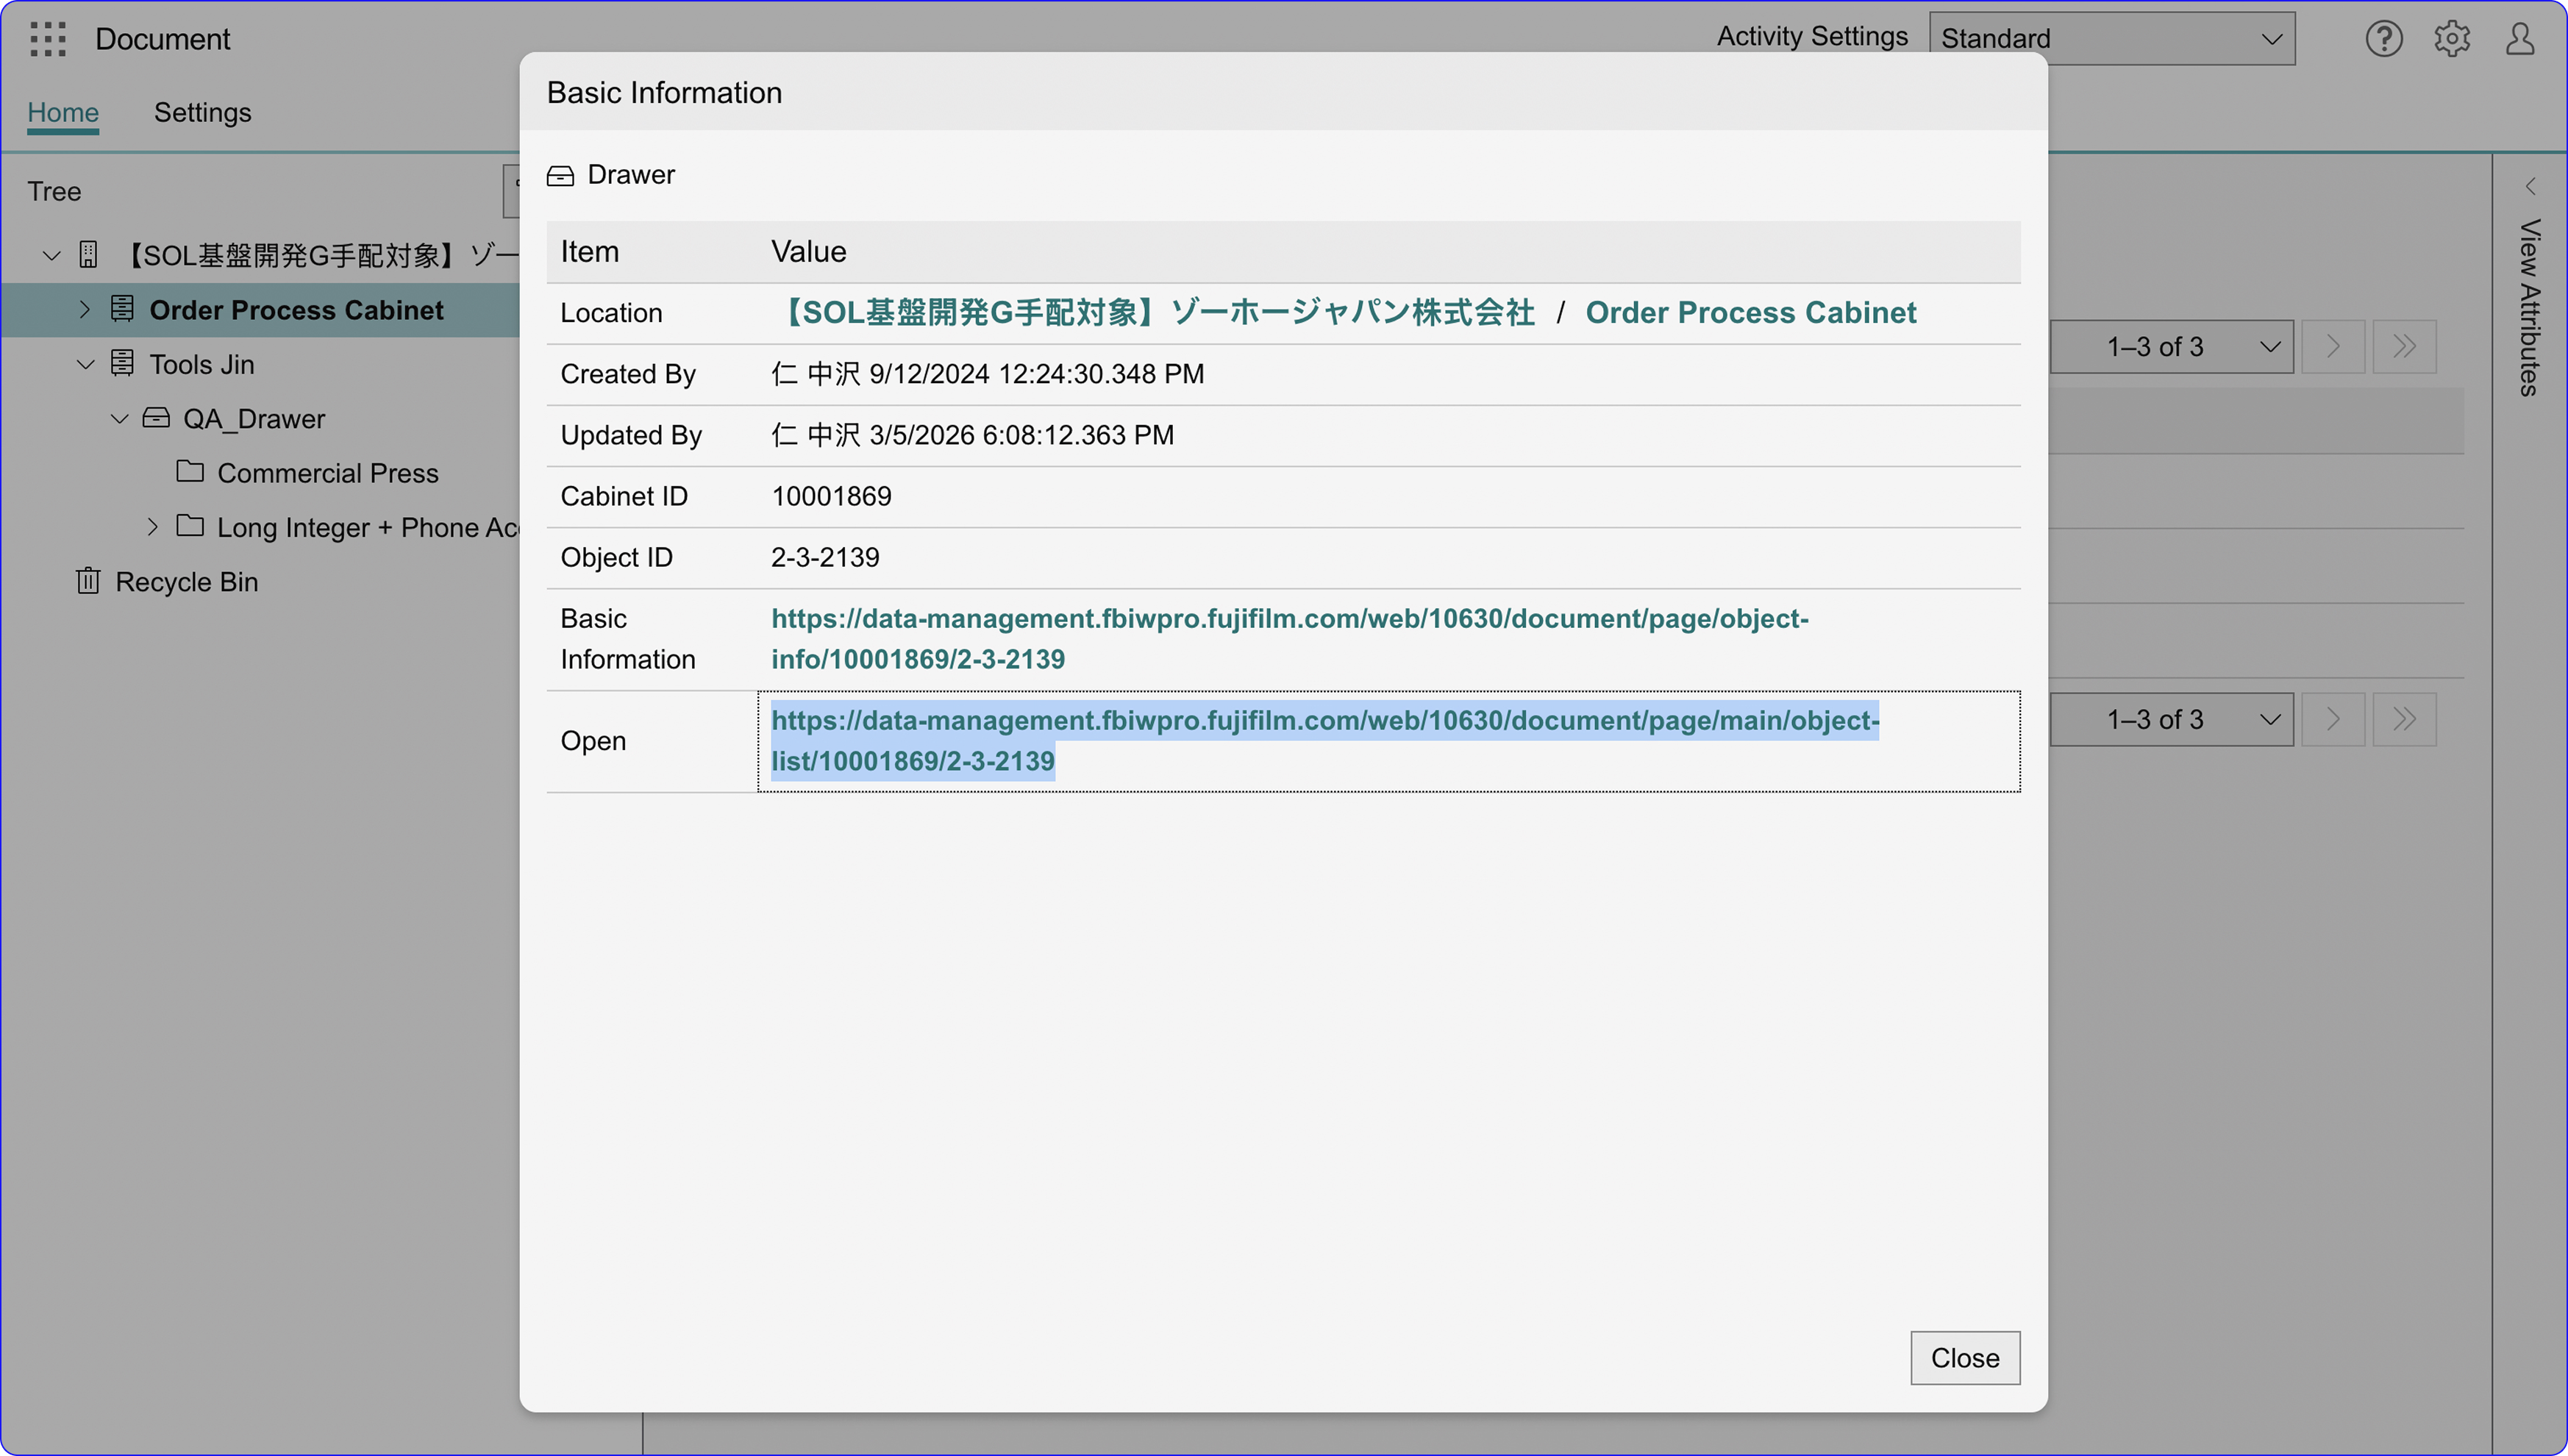Viewport: 2568px width, 1456px height.
Task: Open the app launcher grid icon
Action: point(48,39)
